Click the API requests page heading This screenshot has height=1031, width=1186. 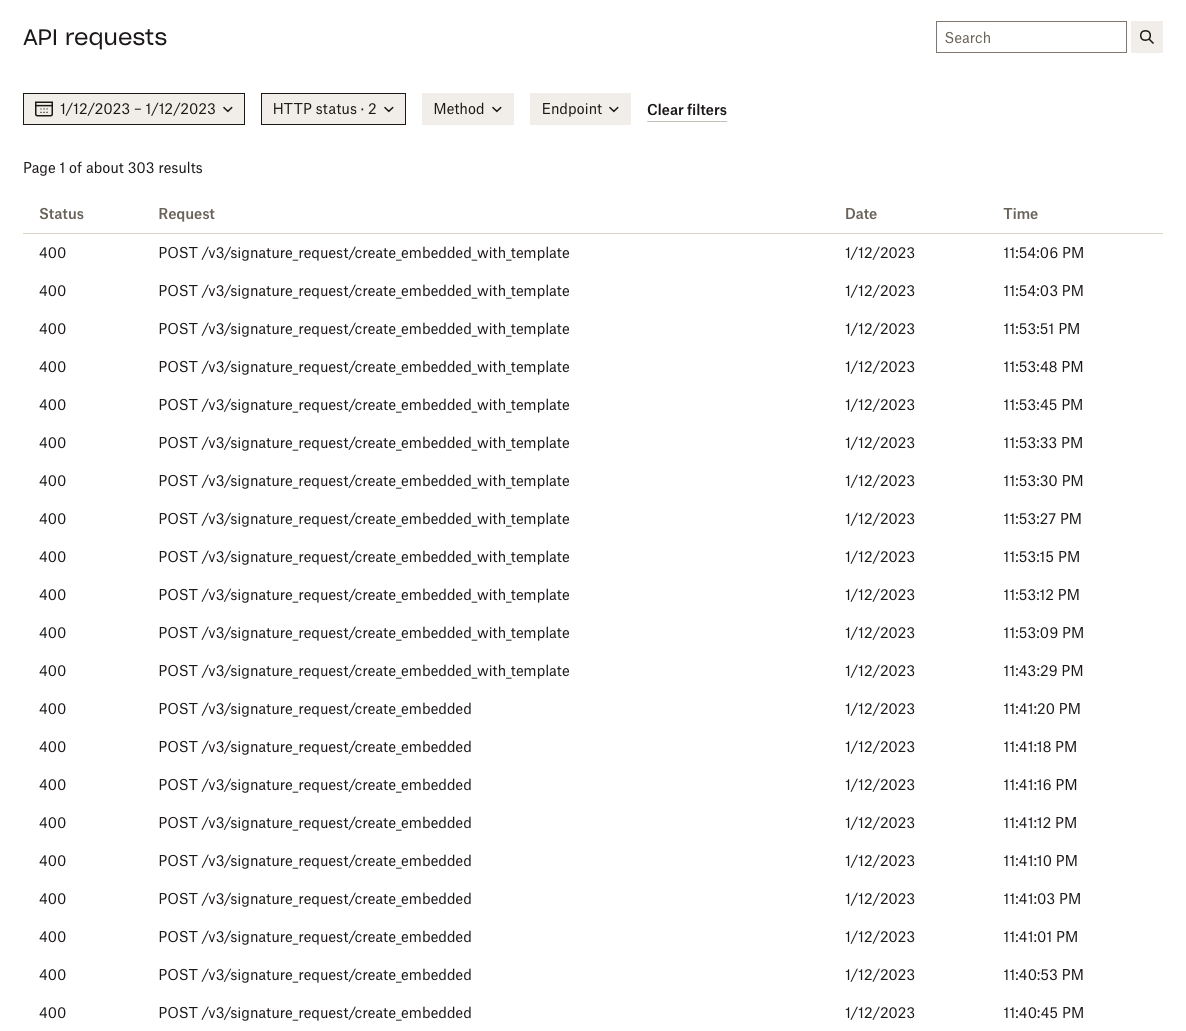95,37
